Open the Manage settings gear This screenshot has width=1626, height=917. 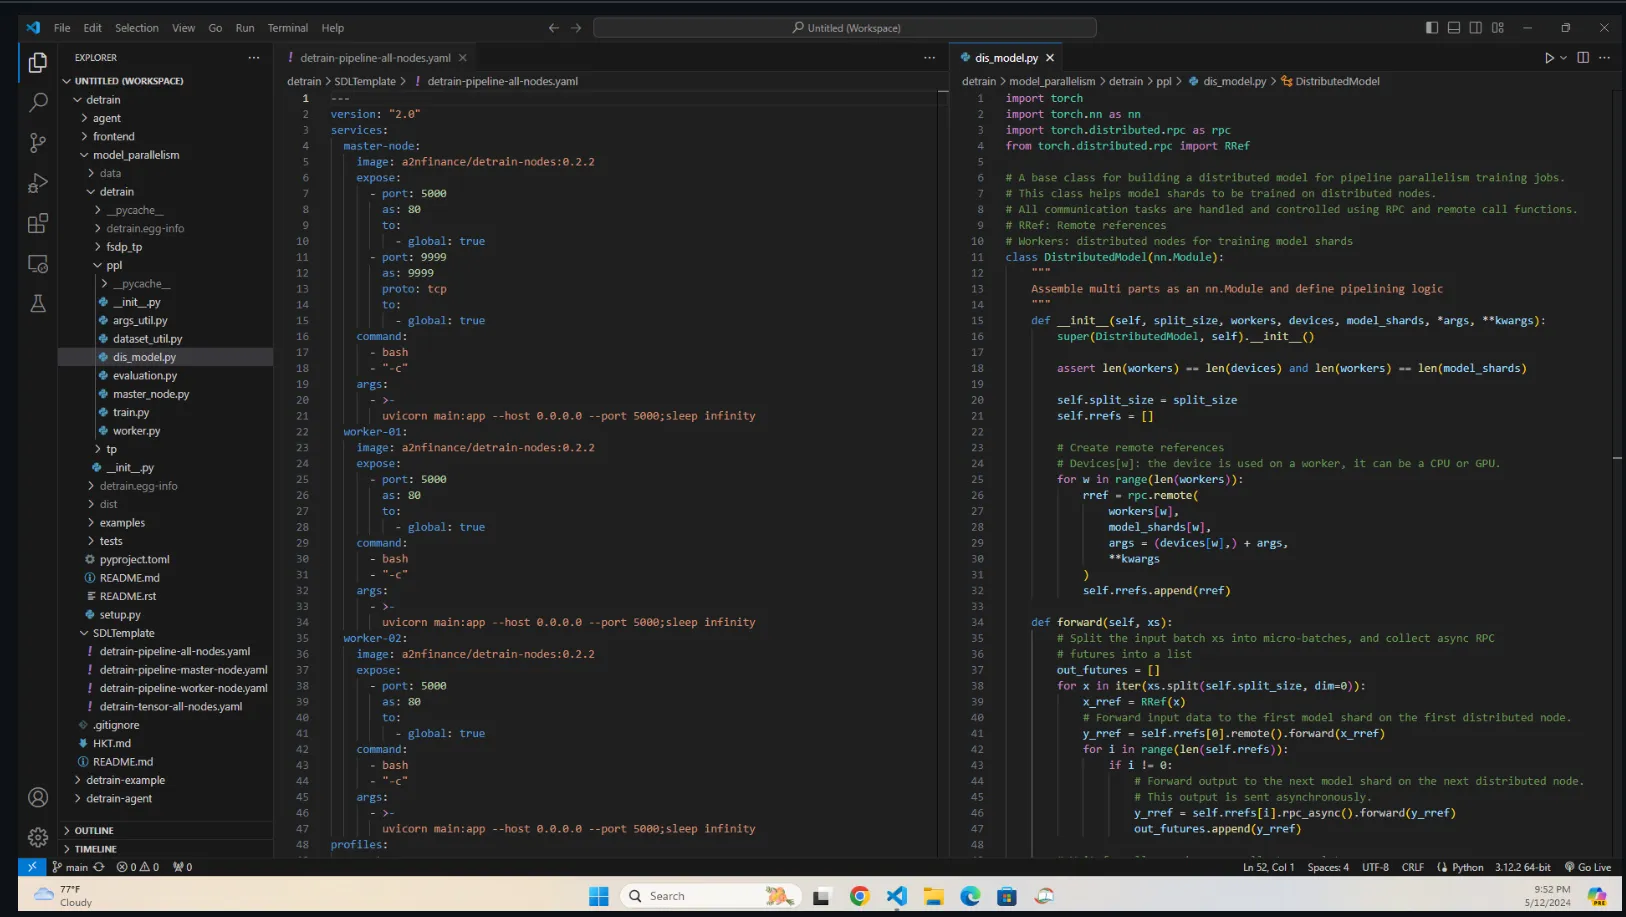click(x=38, y=837)
